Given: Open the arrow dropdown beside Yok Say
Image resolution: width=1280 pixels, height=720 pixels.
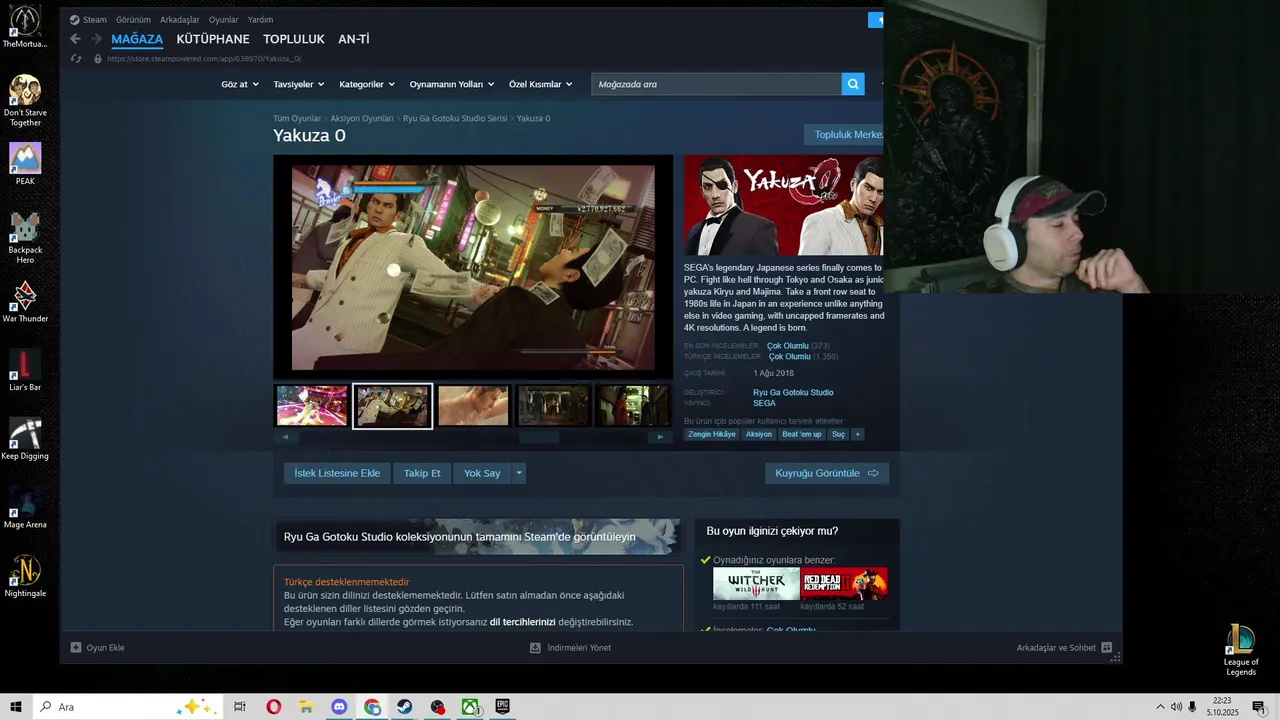Looking at the screenshot, I should [x=519, y=473].
